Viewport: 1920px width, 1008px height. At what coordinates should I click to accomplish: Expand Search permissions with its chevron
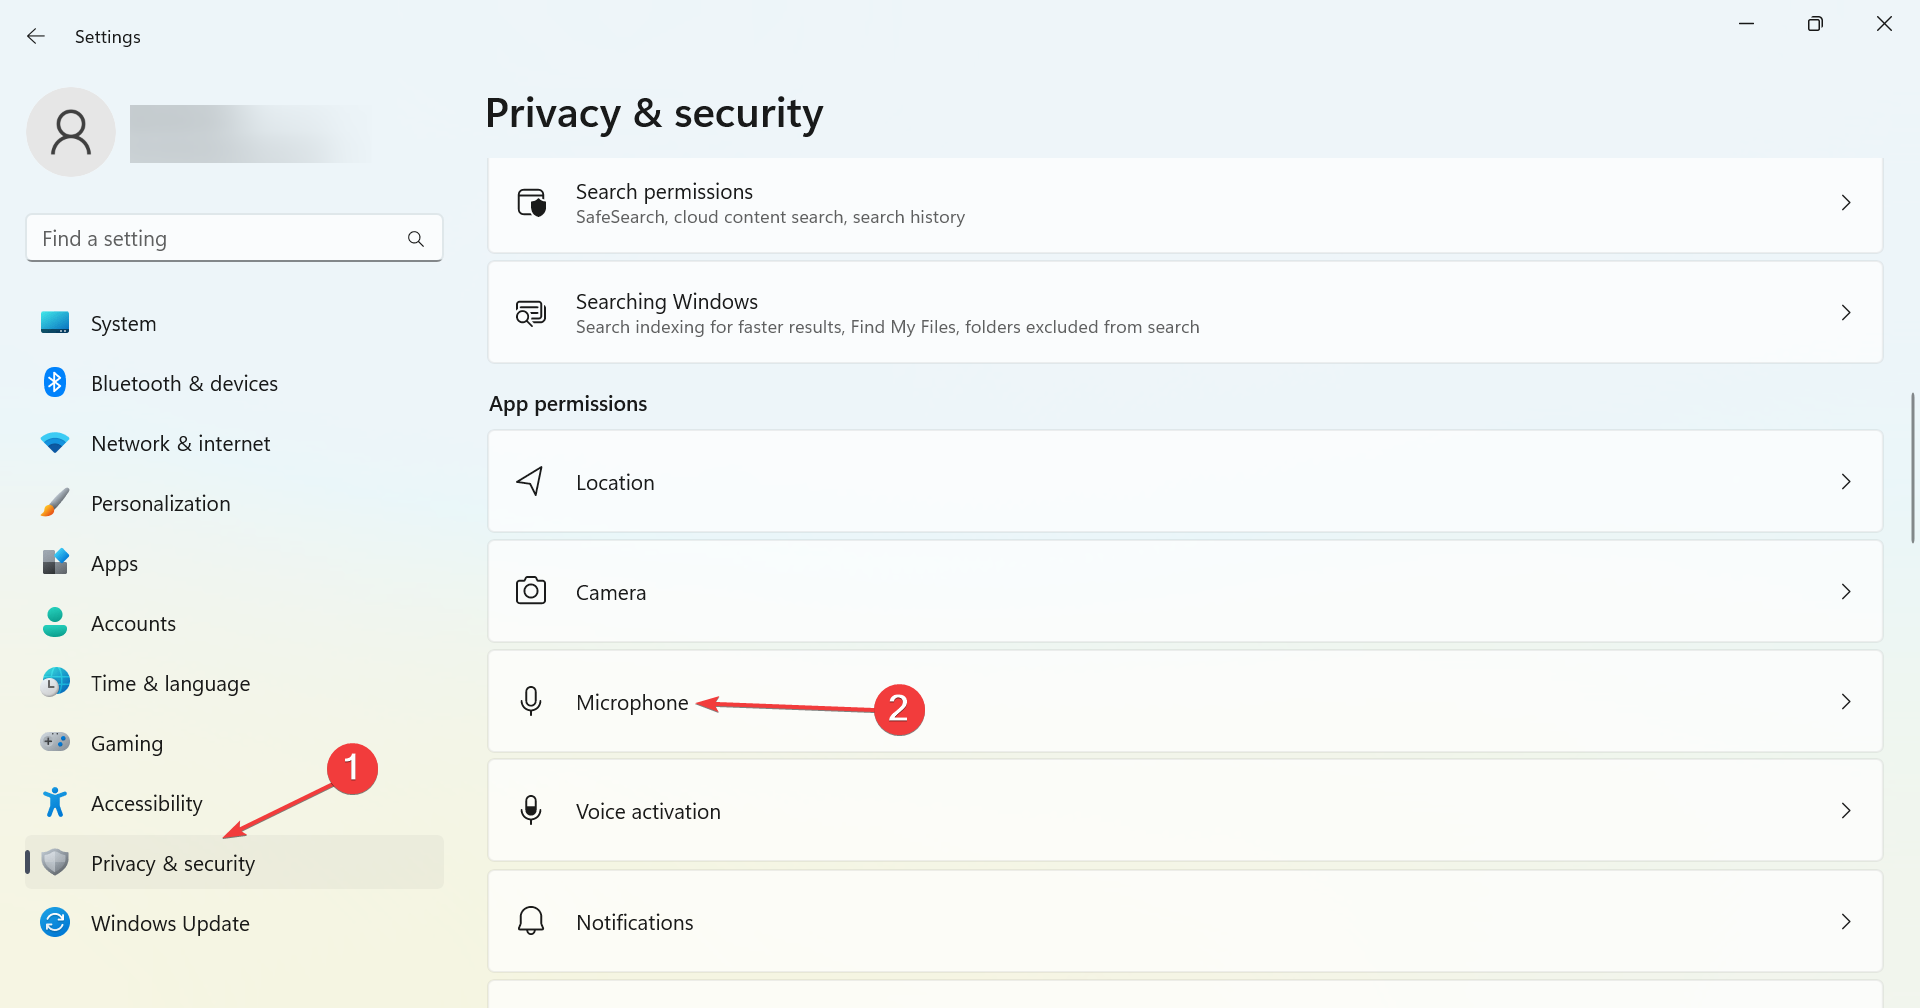click(1846, 203)
